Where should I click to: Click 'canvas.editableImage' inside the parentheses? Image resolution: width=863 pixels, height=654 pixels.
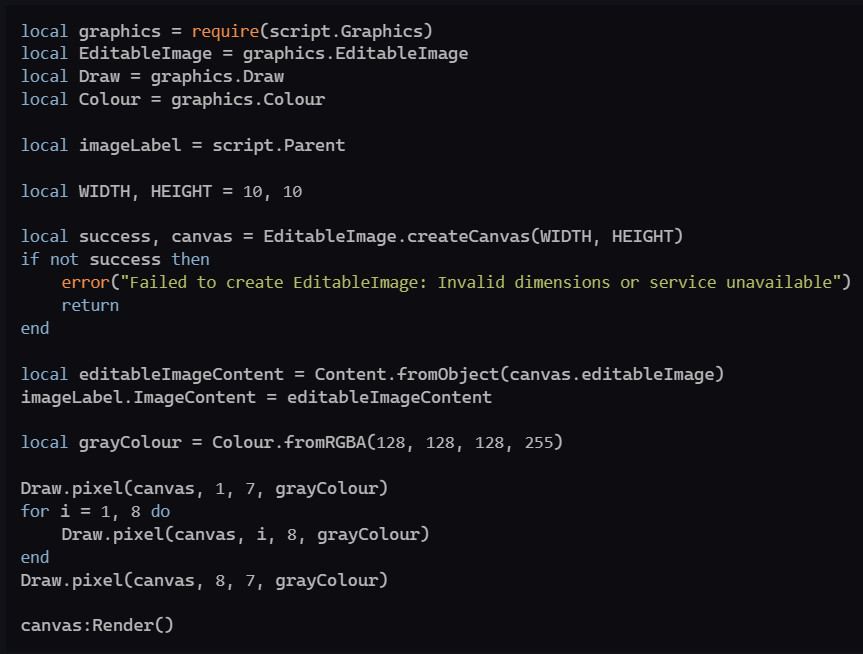[x=611, y=374]
